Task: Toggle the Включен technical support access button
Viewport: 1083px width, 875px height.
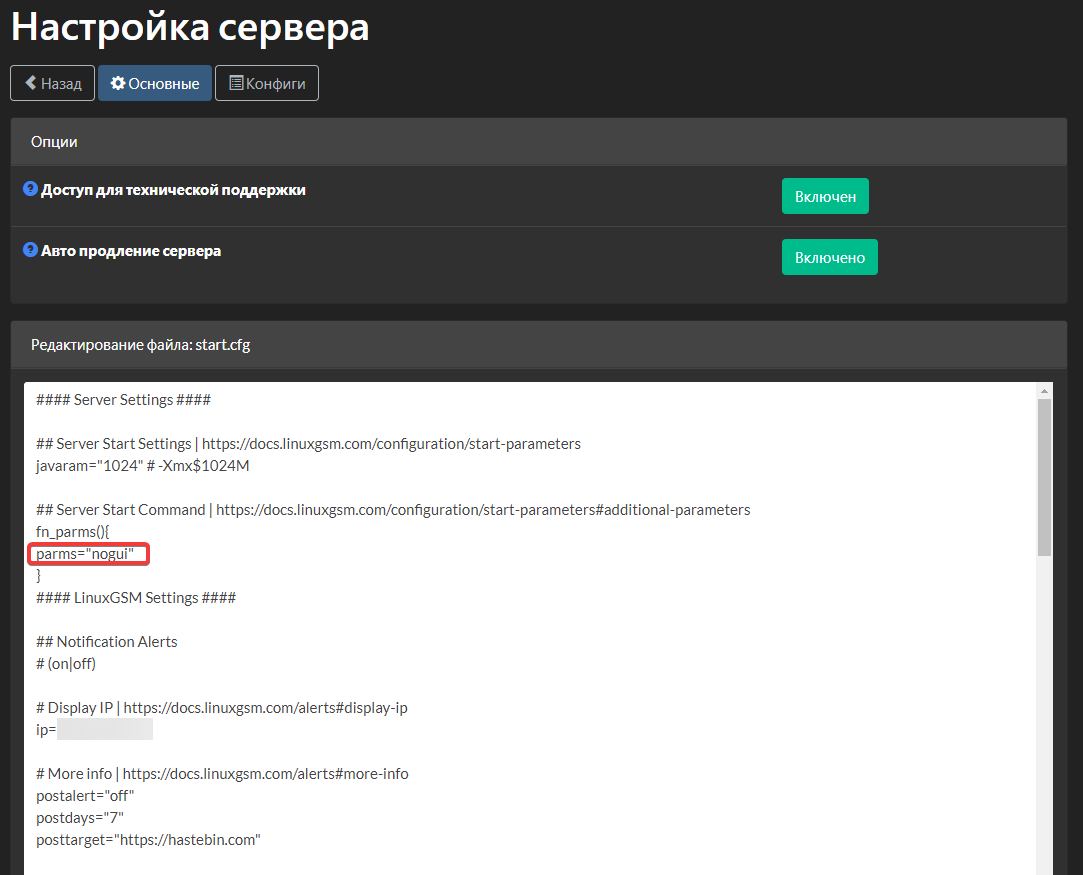Action: tap(825, 196)
